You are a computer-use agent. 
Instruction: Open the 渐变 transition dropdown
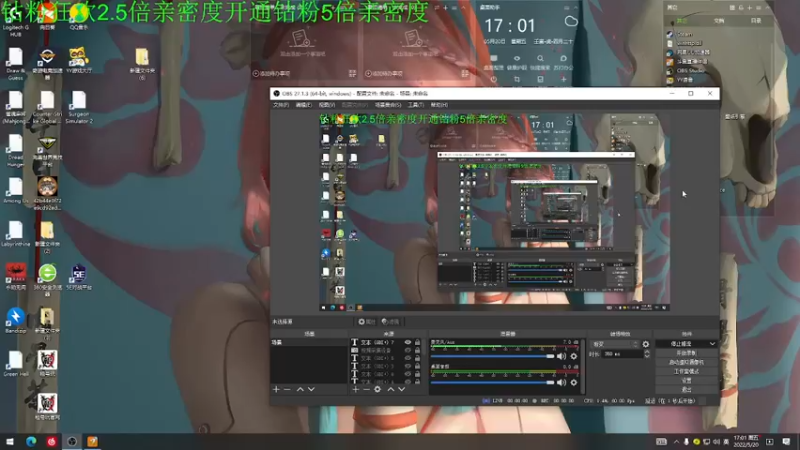(x=614, y=344)
